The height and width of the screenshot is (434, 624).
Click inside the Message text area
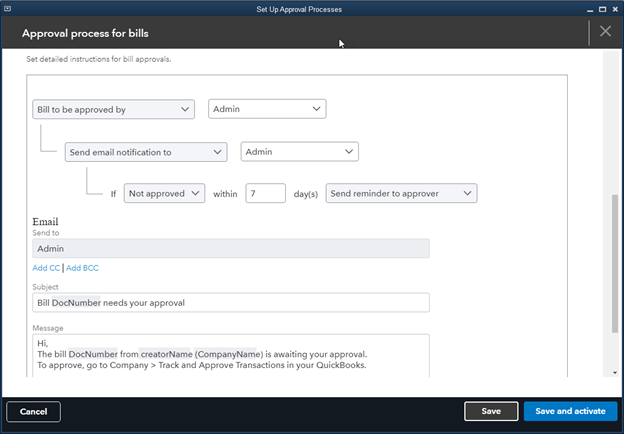click(230, 355)
